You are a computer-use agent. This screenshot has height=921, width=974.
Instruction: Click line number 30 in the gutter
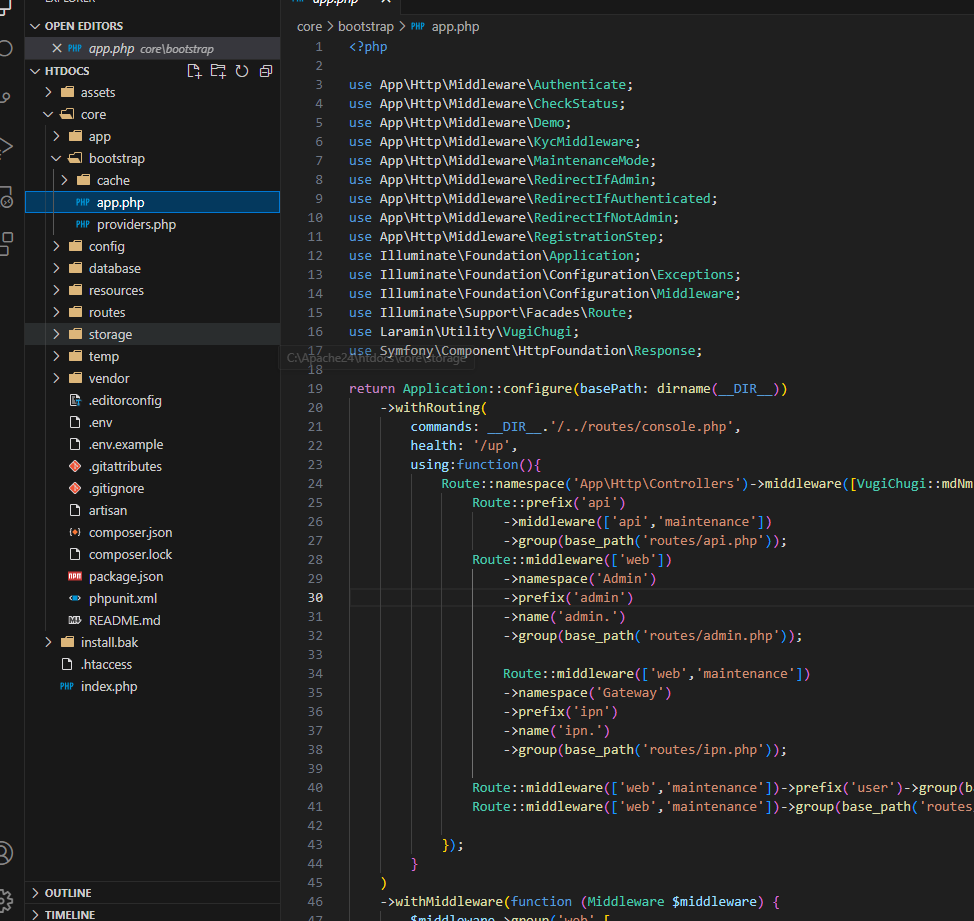316,597
